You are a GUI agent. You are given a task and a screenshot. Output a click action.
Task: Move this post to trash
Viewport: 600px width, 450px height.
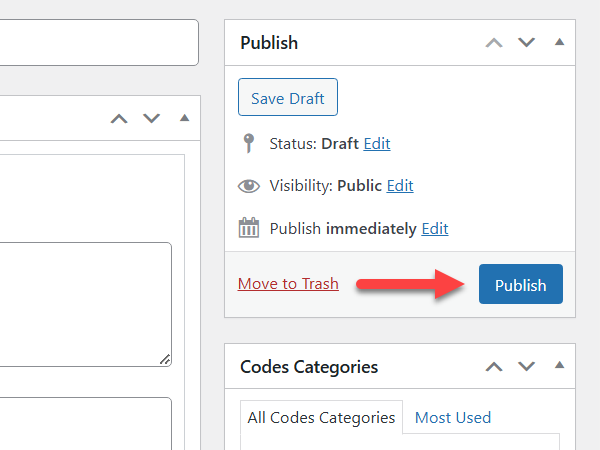coord(288,284)
